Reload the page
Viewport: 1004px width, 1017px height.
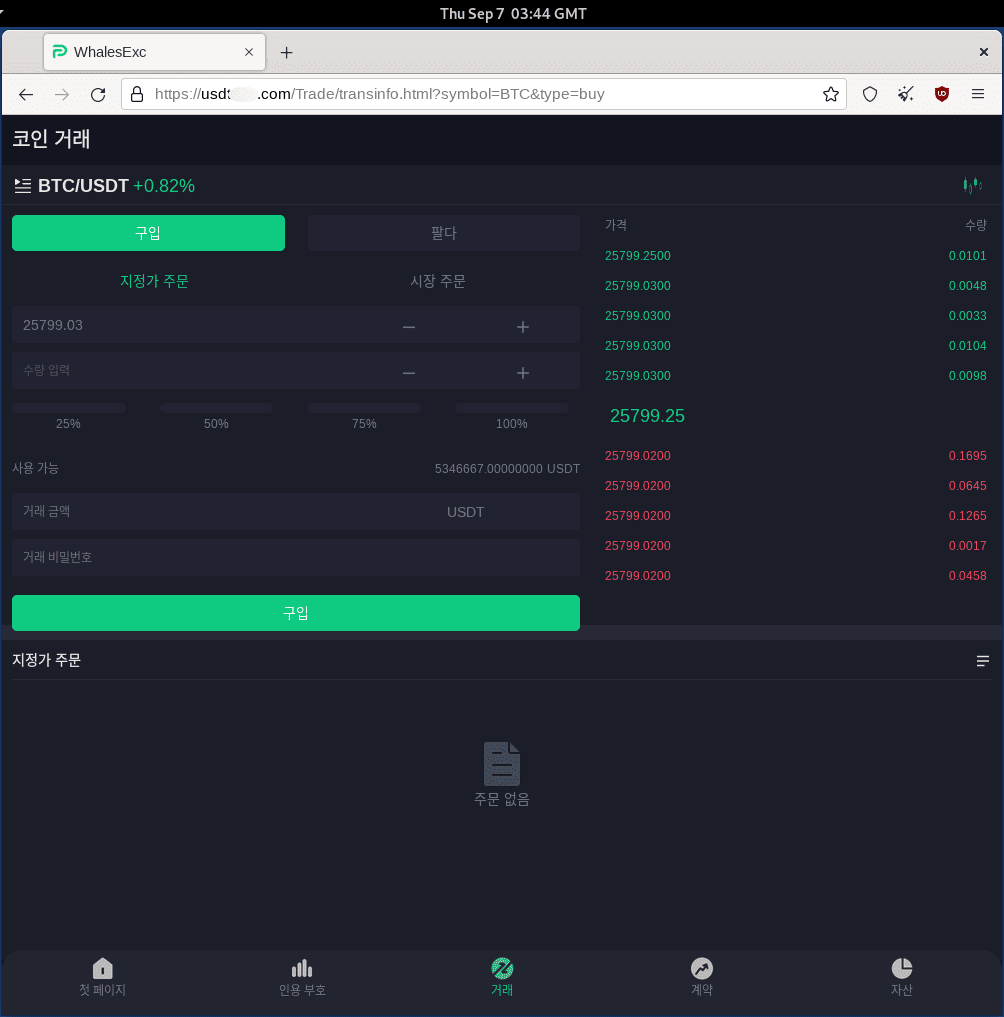coord(98,95)
